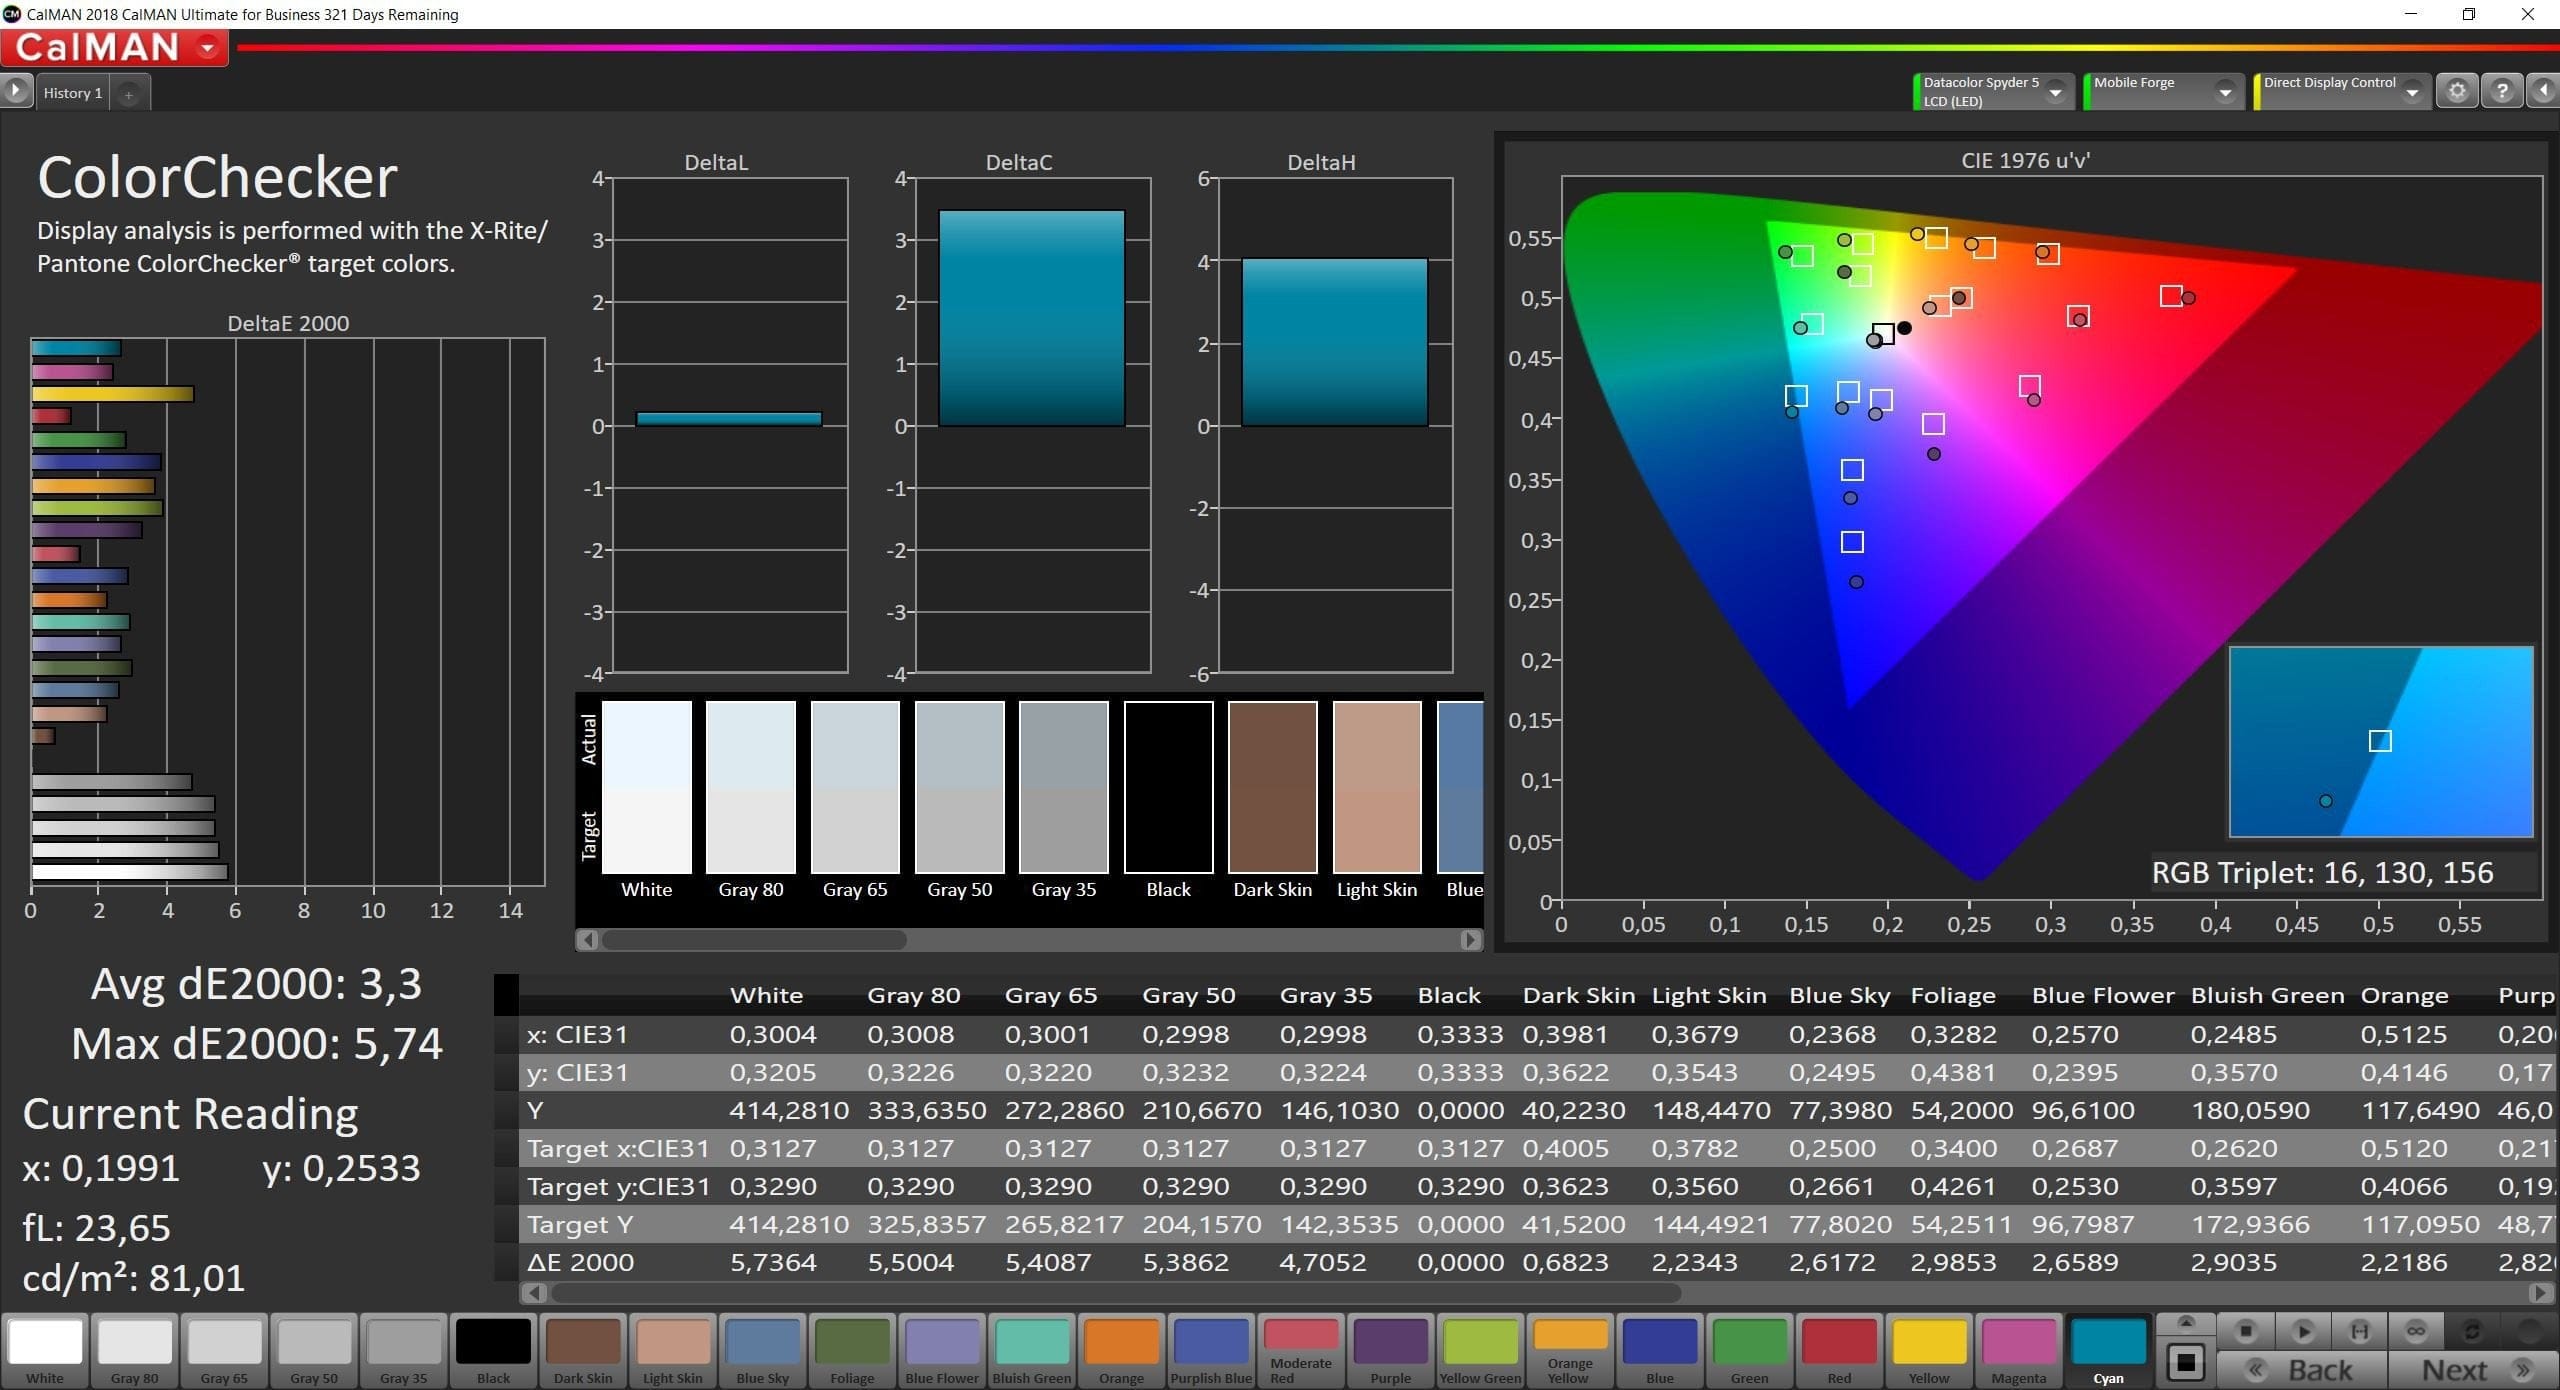Open the settings gear icon

pyautogui.click(x=2457, y=92)
